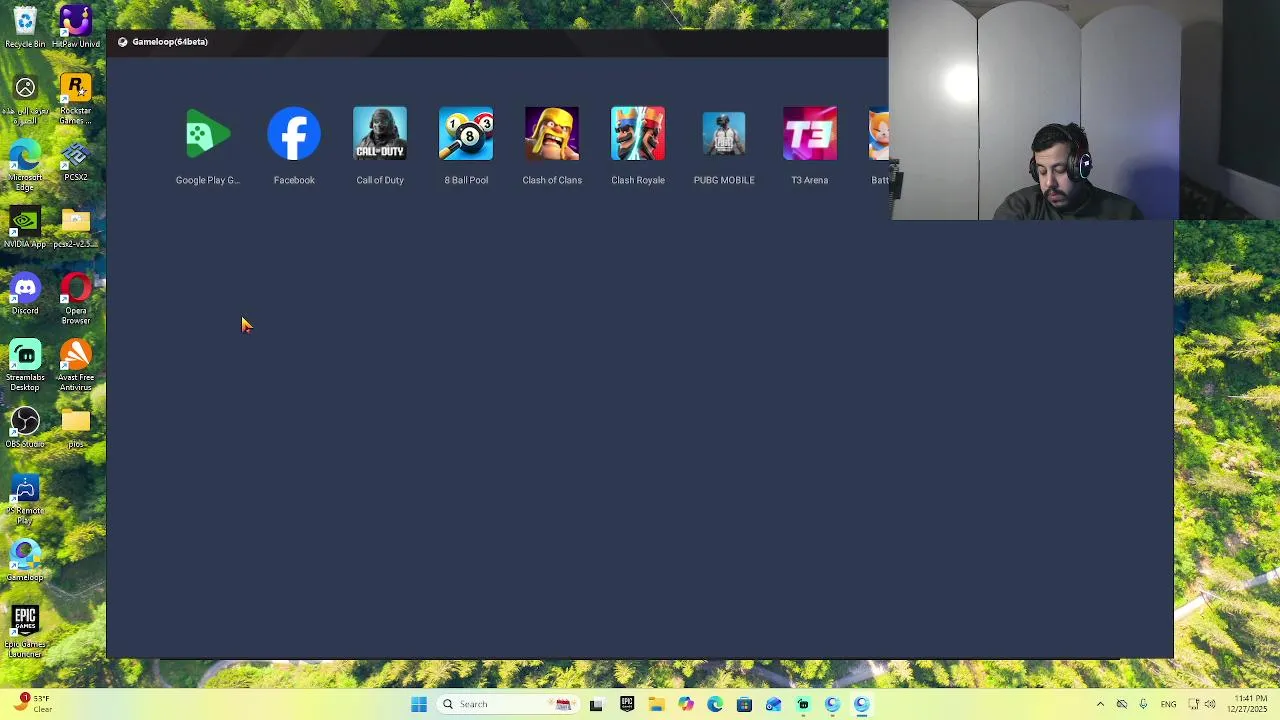Select HitPaw Univd desktop shortcut
This screenshot has height=720, width=1280.
pyautogui.click(x=76, y=27)
